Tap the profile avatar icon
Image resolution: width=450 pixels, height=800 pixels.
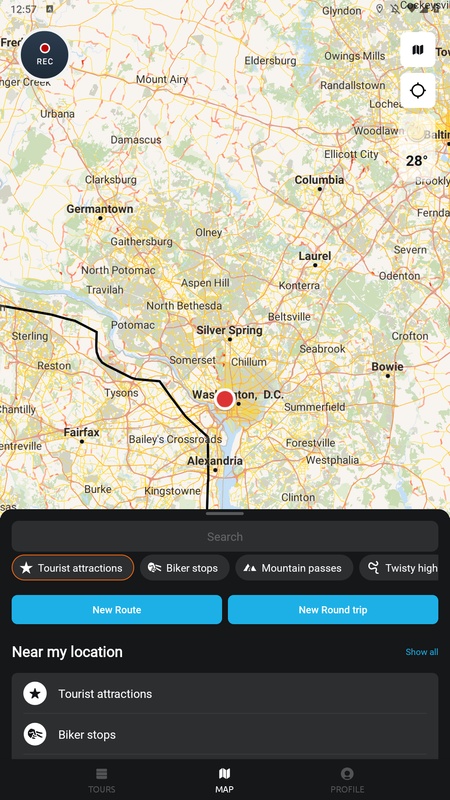pyautogui.click(x=347, y=774)
